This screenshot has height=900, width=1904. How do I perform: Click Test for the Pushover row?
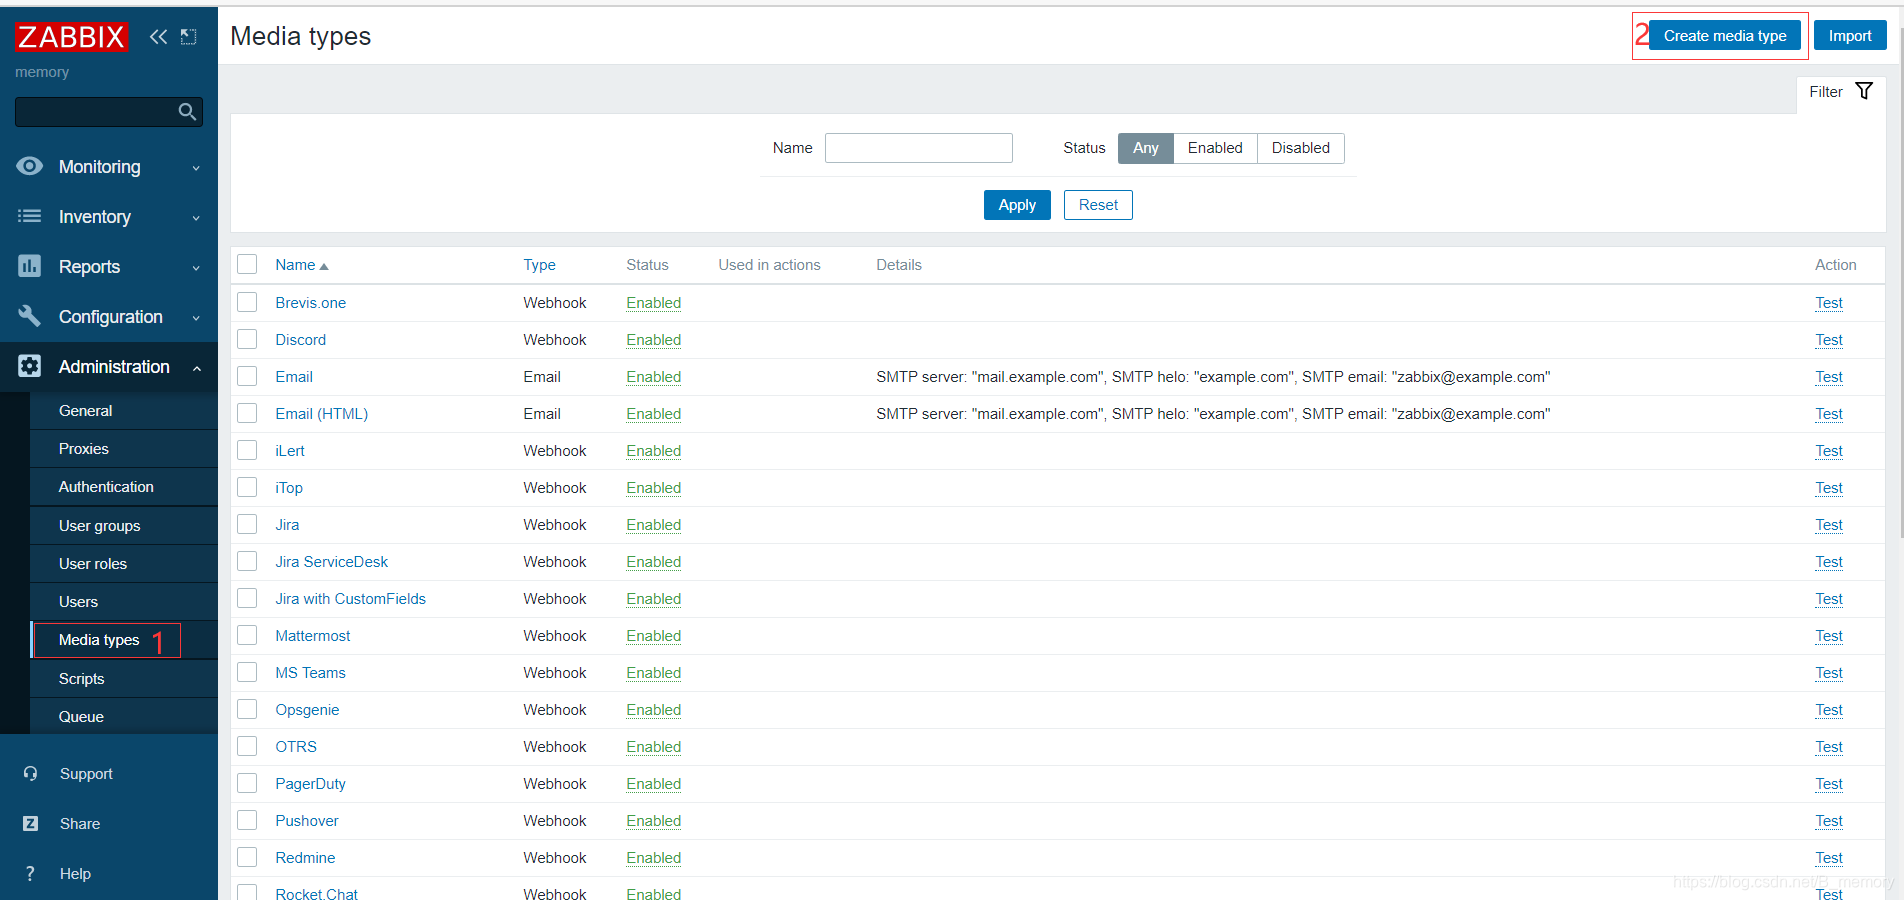point(1829,821)
